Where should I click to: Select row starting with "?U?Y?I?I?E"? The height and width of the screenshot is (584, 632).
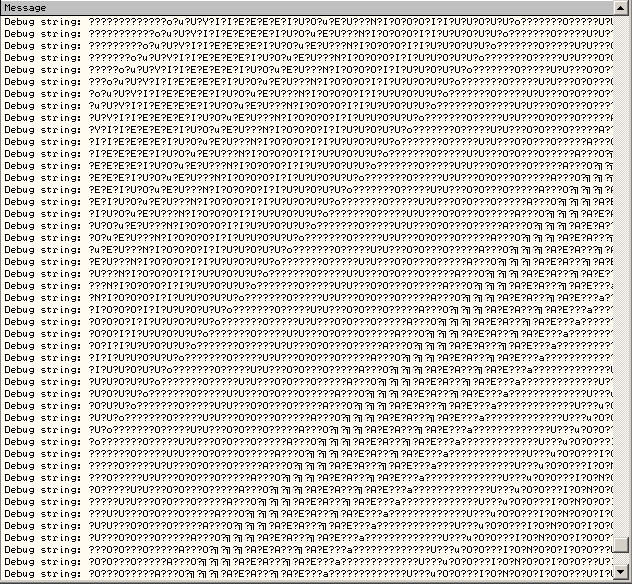[x=300, y=116]
